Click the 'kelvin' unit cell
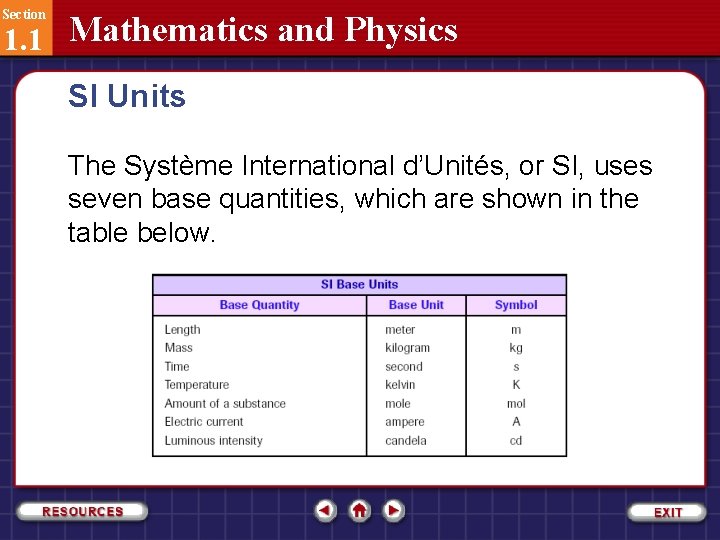Image resolution: width=720 pixels, height=540 pixels. 400,385
